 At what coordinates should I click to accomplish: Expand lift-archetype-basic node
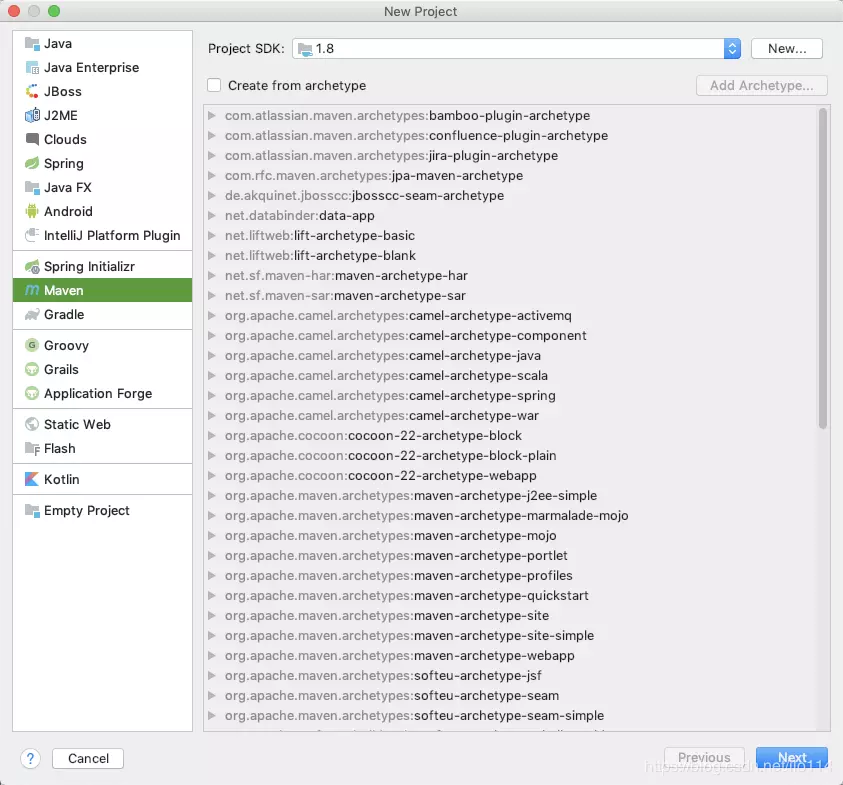[212, 236]
